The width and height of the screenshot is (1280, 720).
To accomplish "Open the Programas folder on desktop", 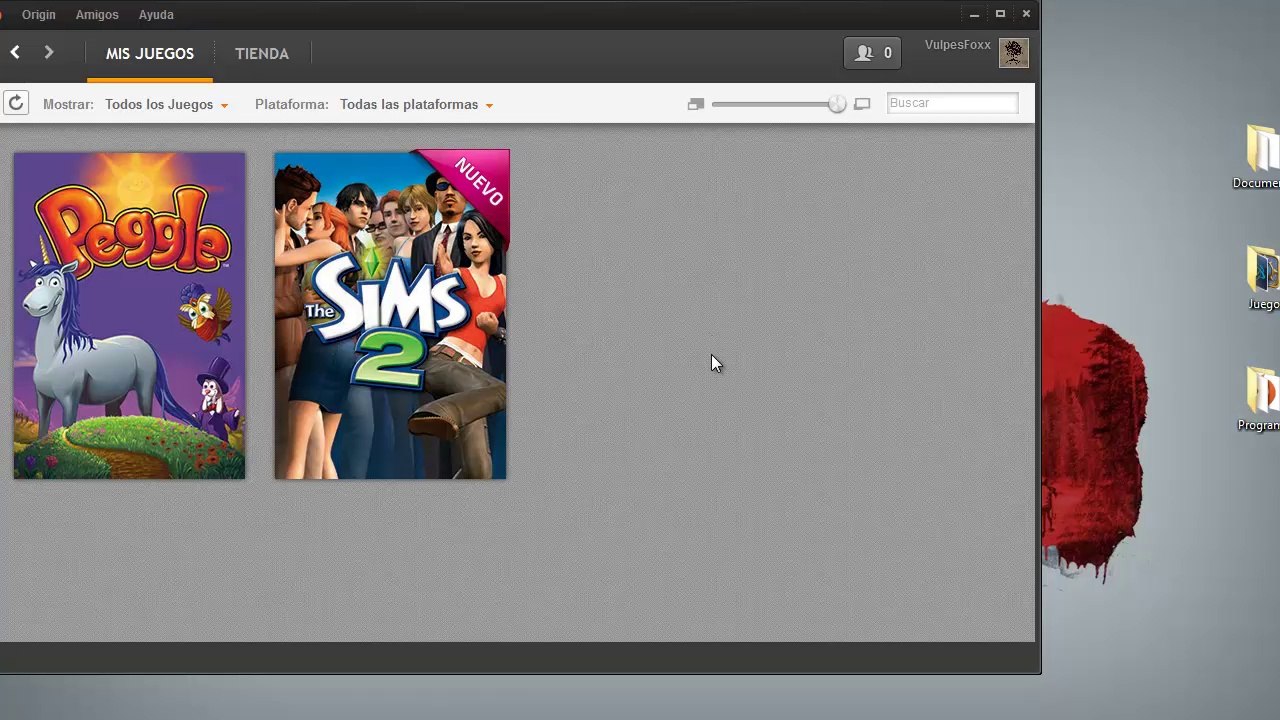I will (x=1260, y=399).
